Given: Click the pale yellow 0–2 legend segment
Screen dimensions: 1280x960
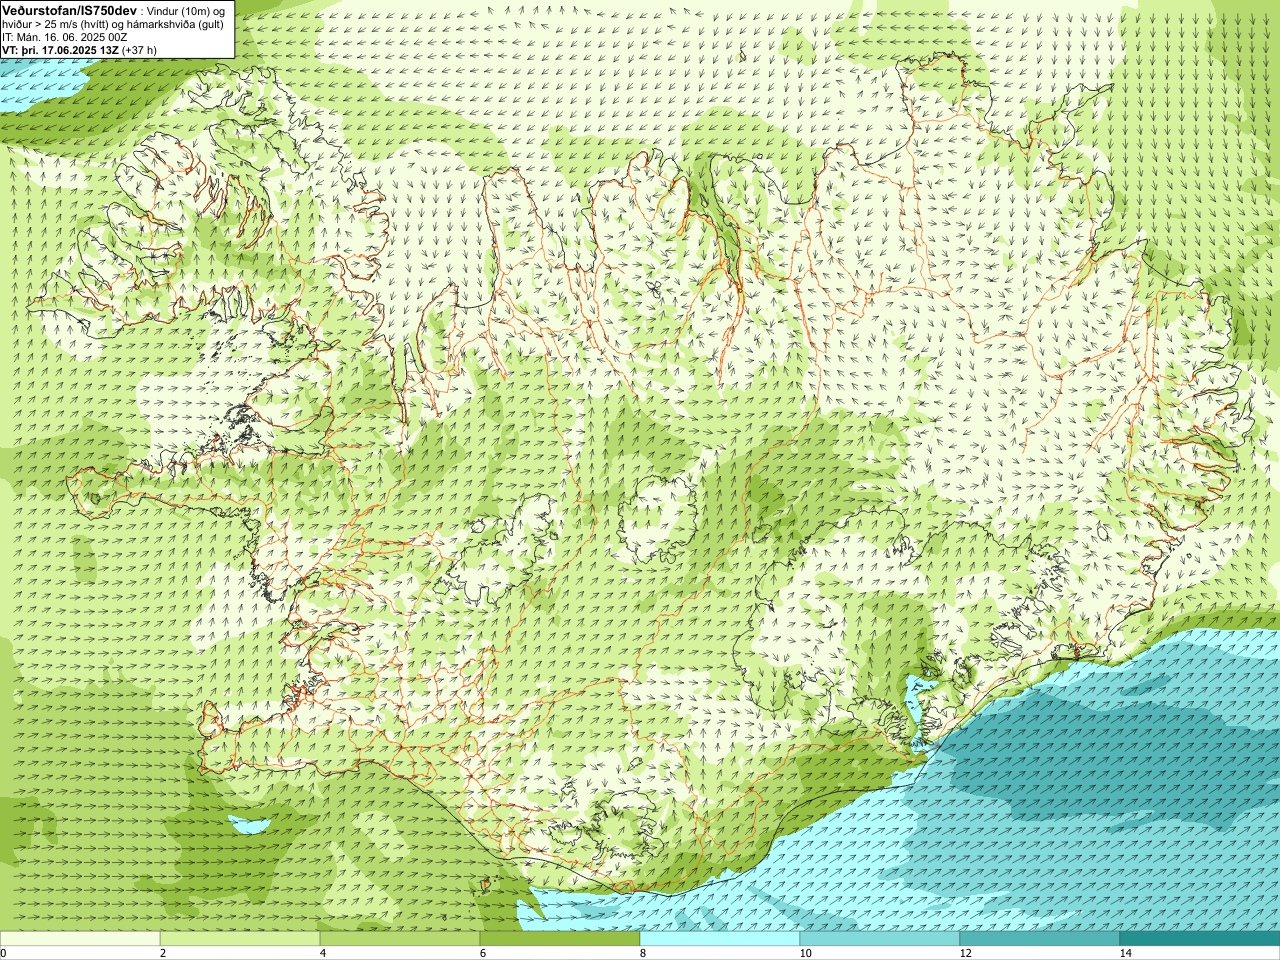Looking at the screenshot, I should 80,939.
